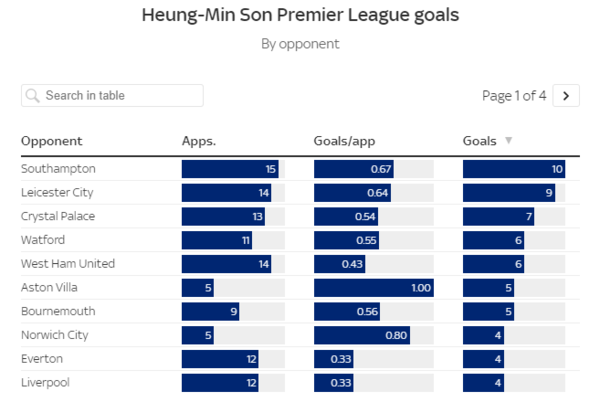Image resolution: width=600 pixels, height=402 pixels.
Task: Select the Crystal Palace row label
Action: click(59, 216)
